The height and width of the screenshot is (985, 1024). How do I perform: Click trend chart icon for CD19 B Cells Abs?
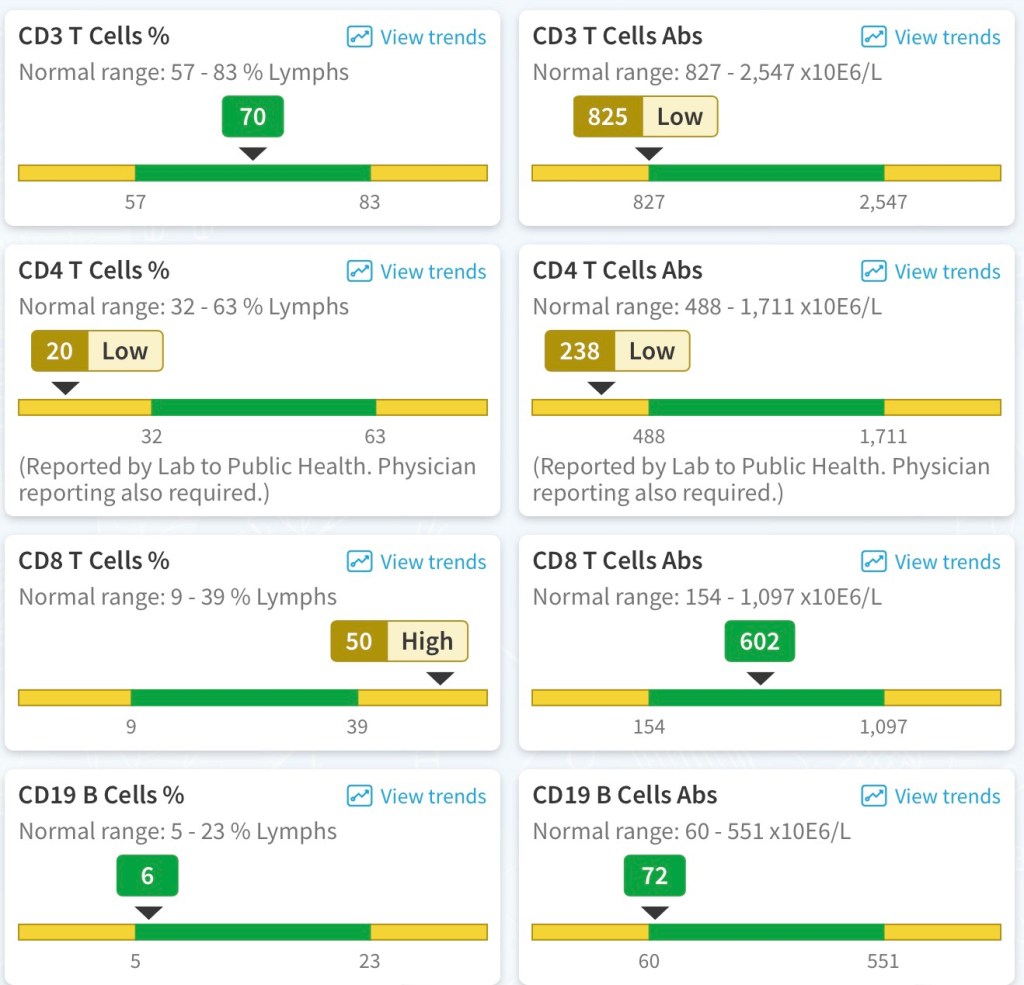coord(873,796)
